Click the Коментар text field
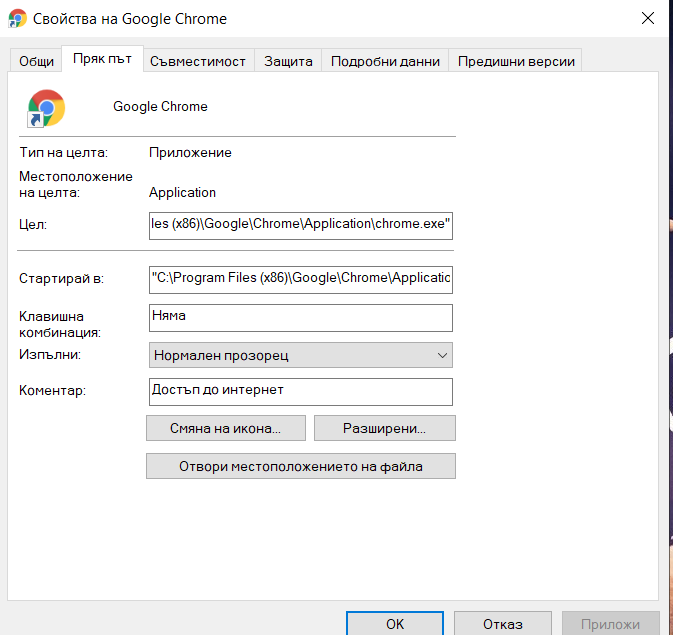Screen dimensions: 673x635 click(300, 392)
